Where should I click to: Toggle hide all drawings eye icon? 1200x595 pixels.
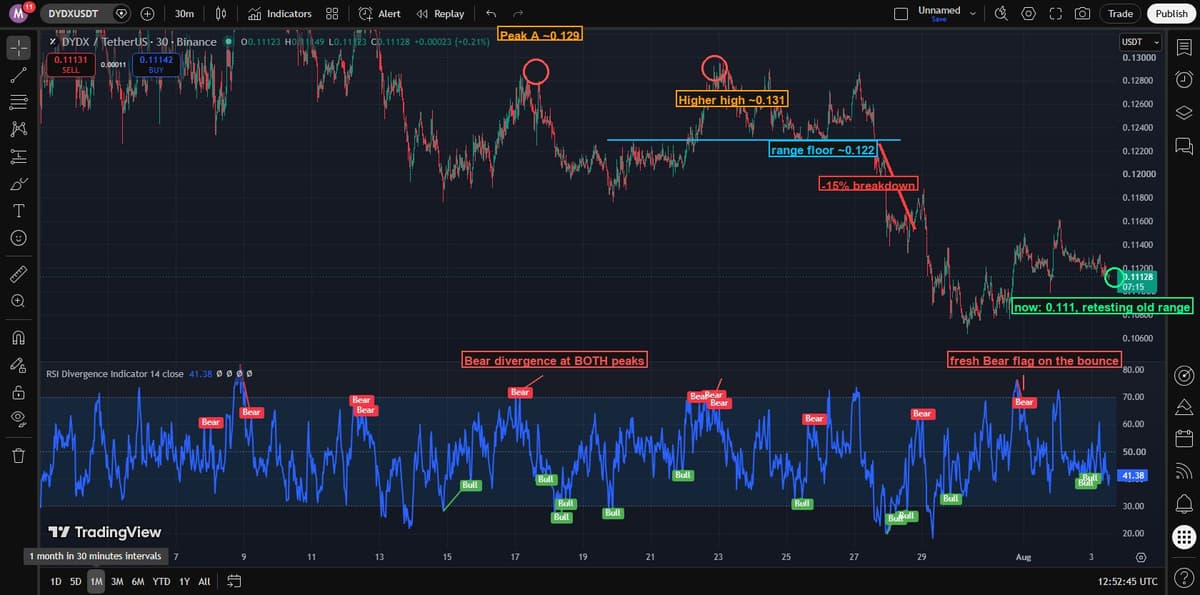[18, 418]
